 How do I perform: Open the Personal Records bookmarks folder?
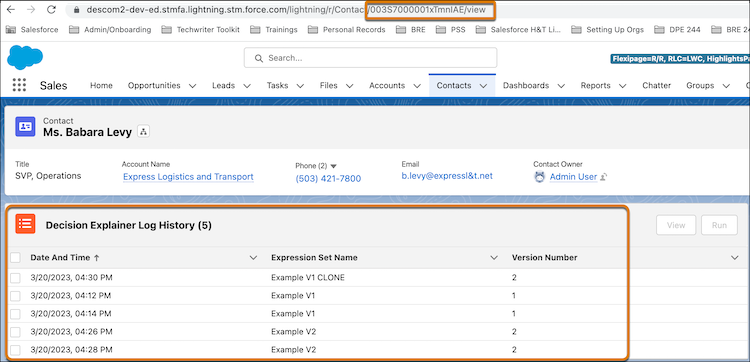coord(346,30)
